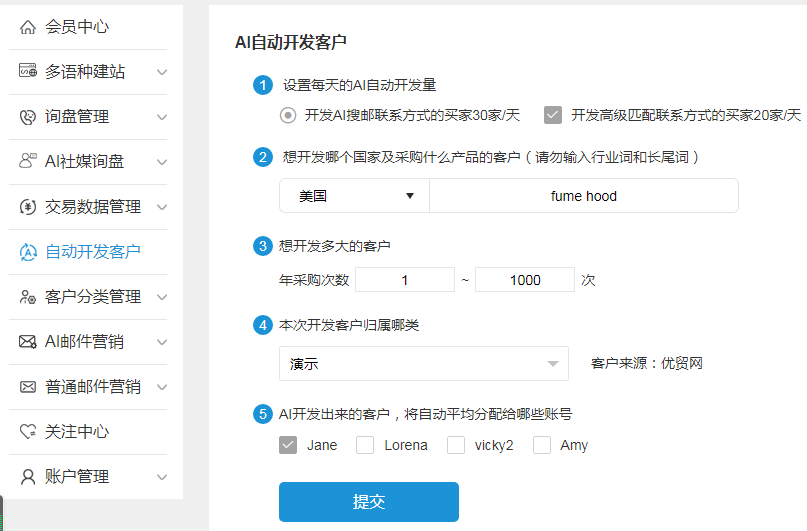Expand the 询盘管理 submenu chevron
Screen dimensions: 807x531
tap(162, 117)
